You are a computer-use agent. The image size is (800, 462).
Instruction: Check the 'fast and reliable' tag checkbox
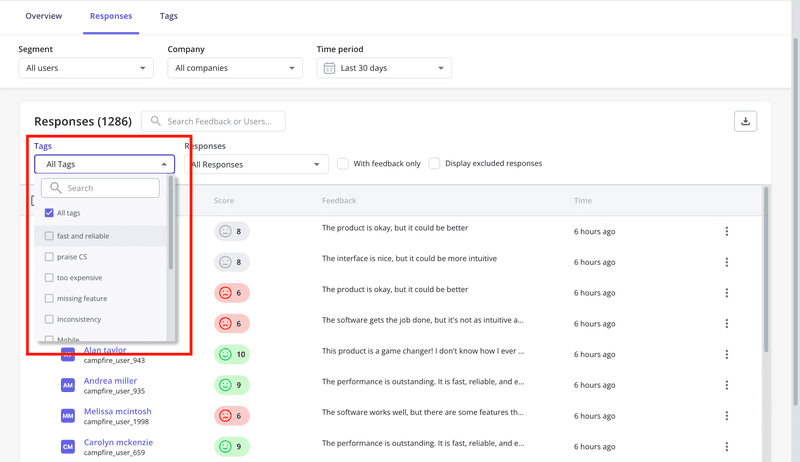tap(49, 236)
